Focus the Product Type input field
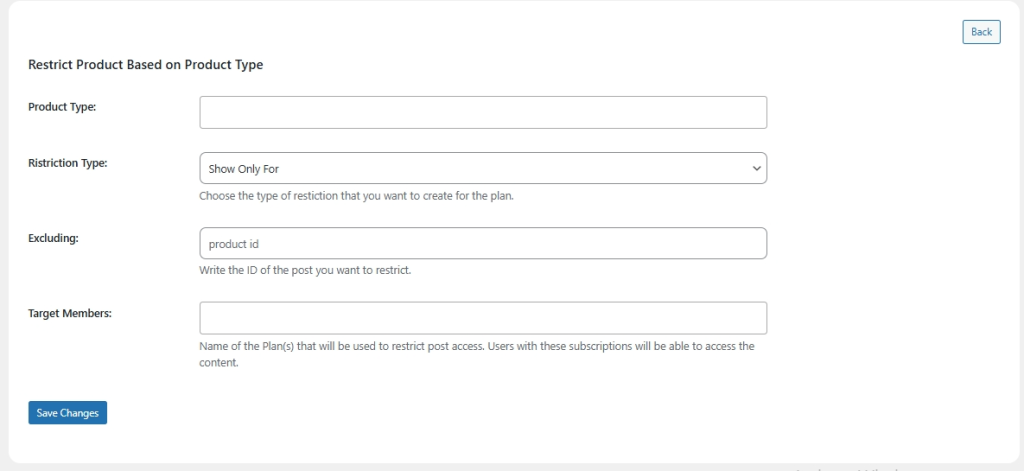1024x471 pixels. tap(483, 112)
